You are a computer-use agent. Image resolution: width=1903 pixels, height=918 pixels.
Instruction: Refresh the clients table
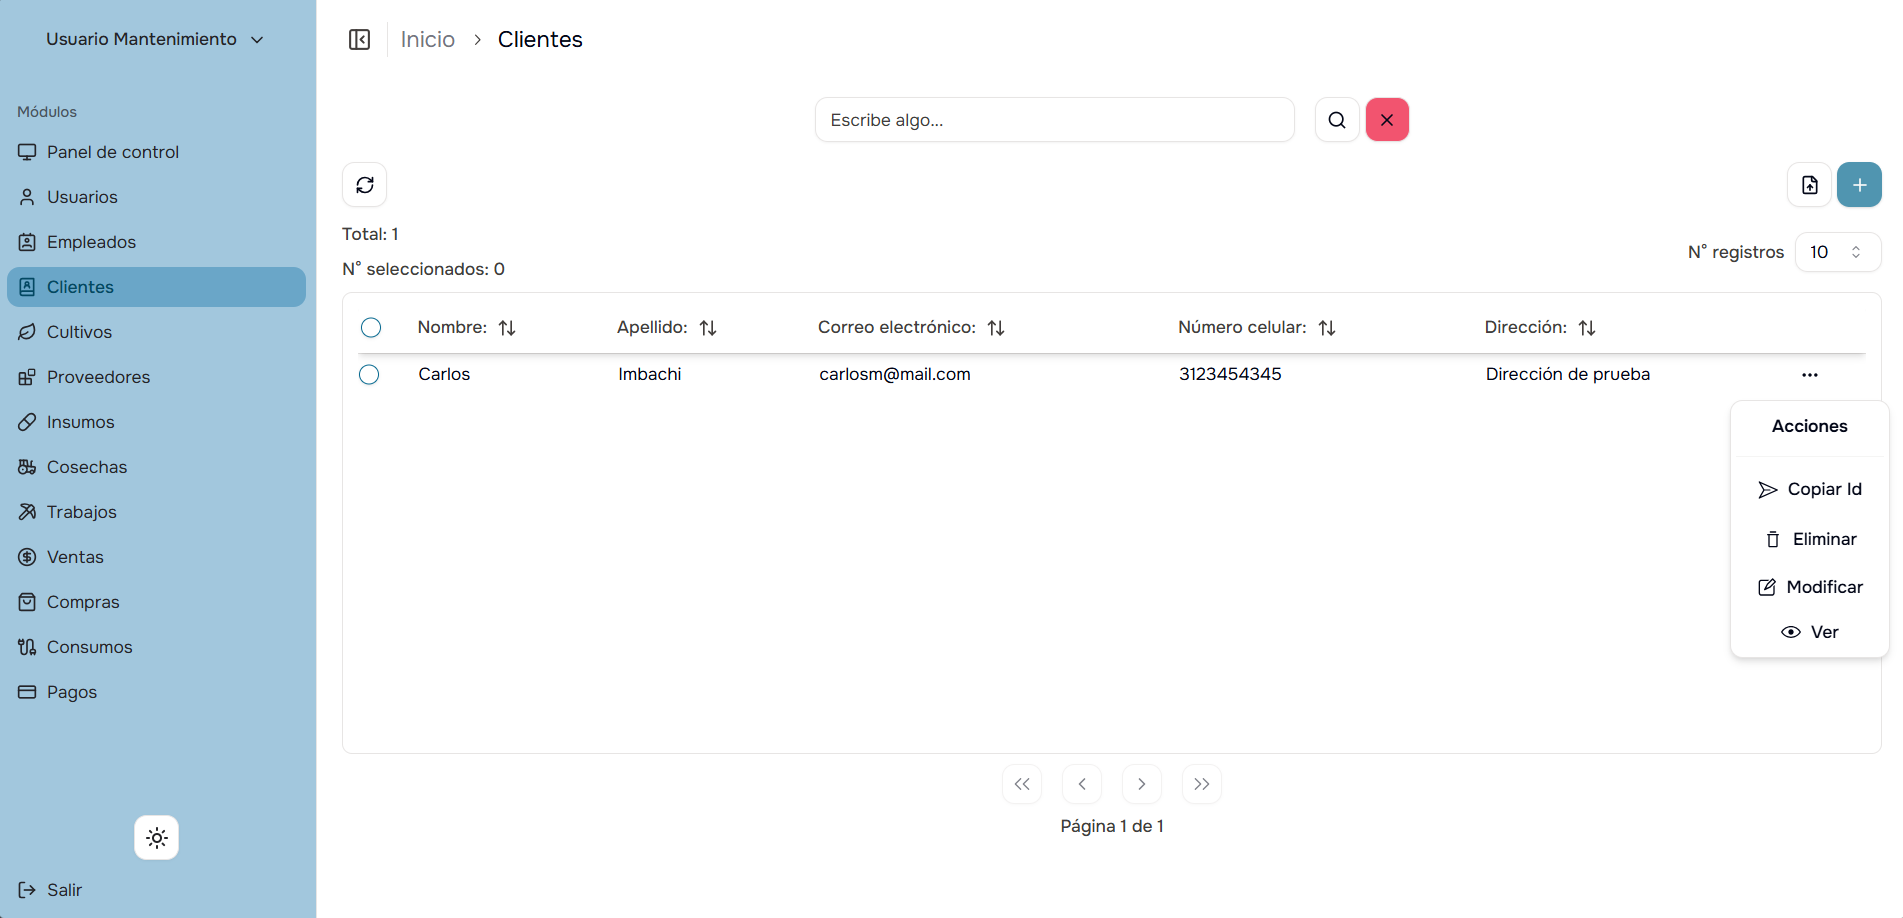pos(365,185)
